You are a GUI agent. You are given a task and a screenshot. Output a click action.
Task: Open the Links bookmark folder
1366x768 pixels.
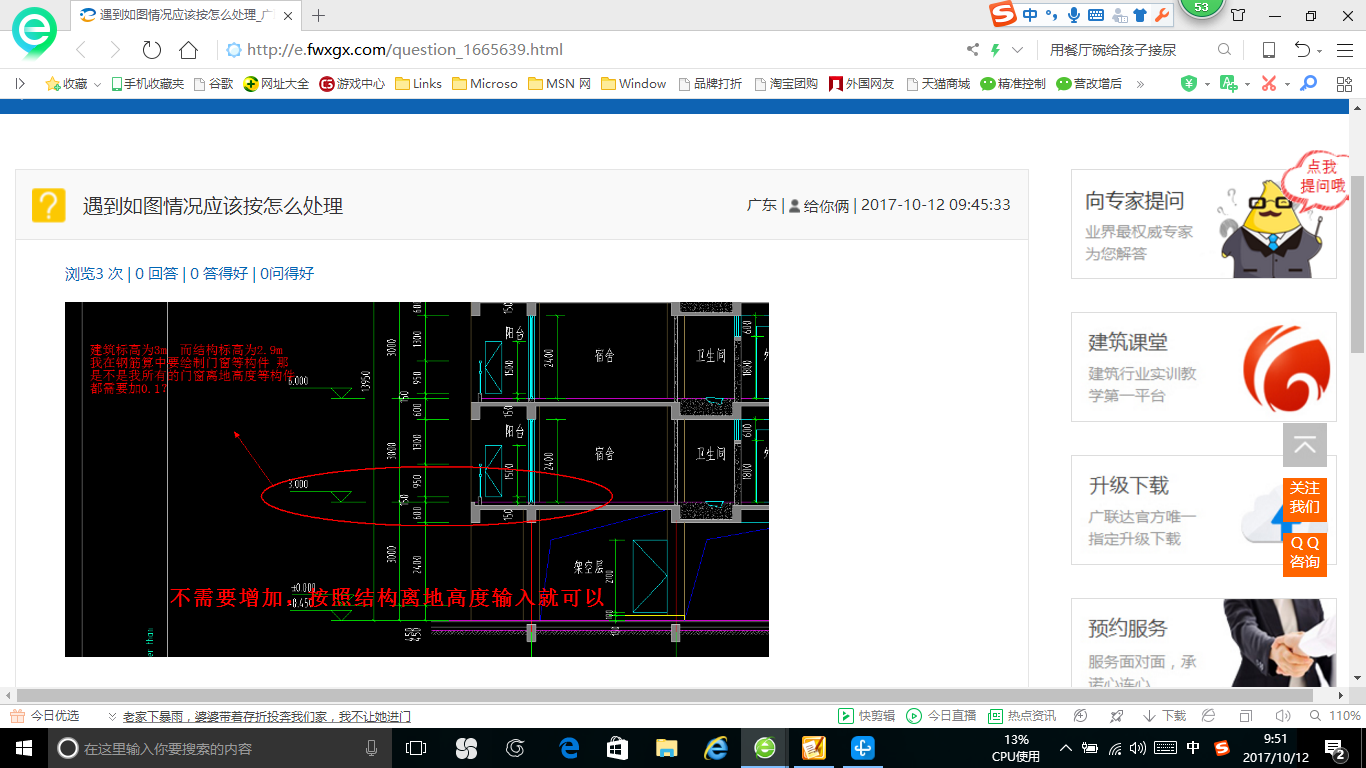pyautogui.click(x=418, y=84)
